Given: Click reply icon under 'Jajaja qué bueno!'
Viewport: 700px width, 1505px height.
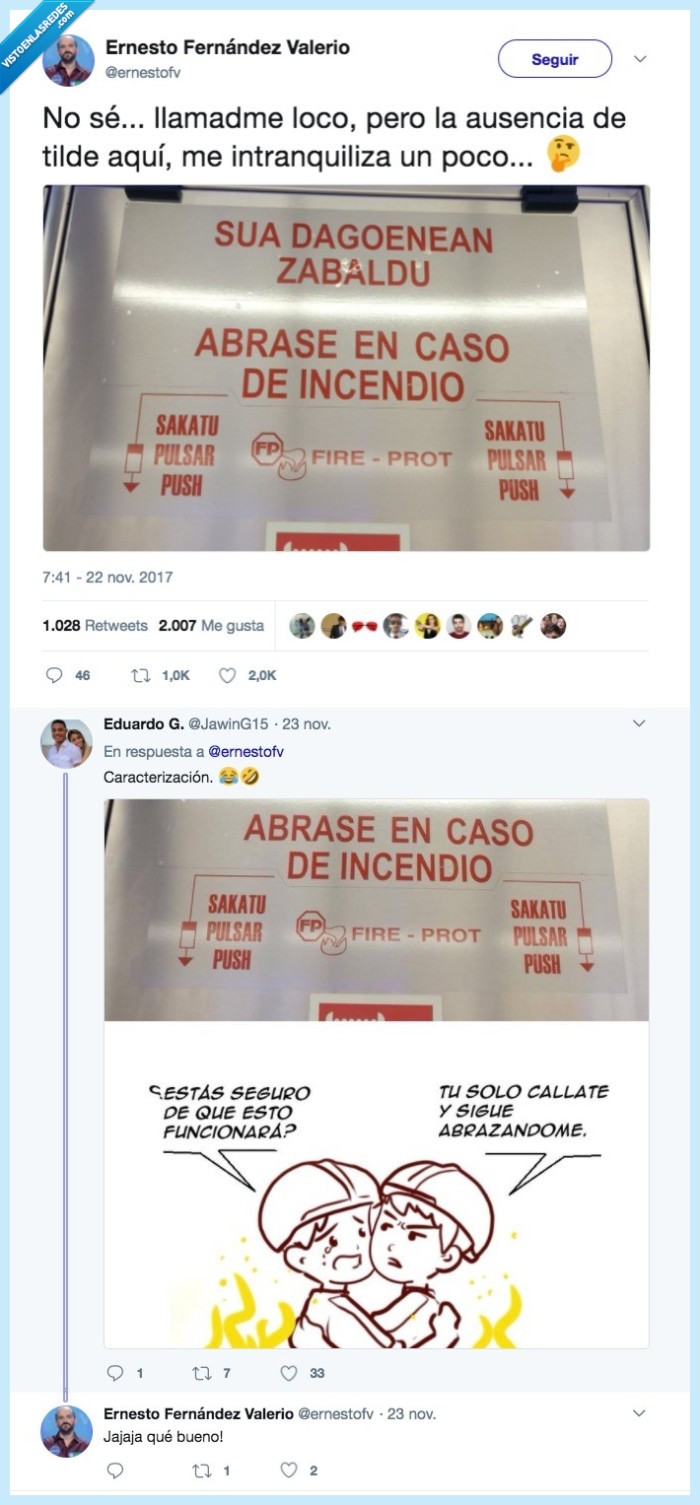Looking at the screenshot, I should point(115,1470).
